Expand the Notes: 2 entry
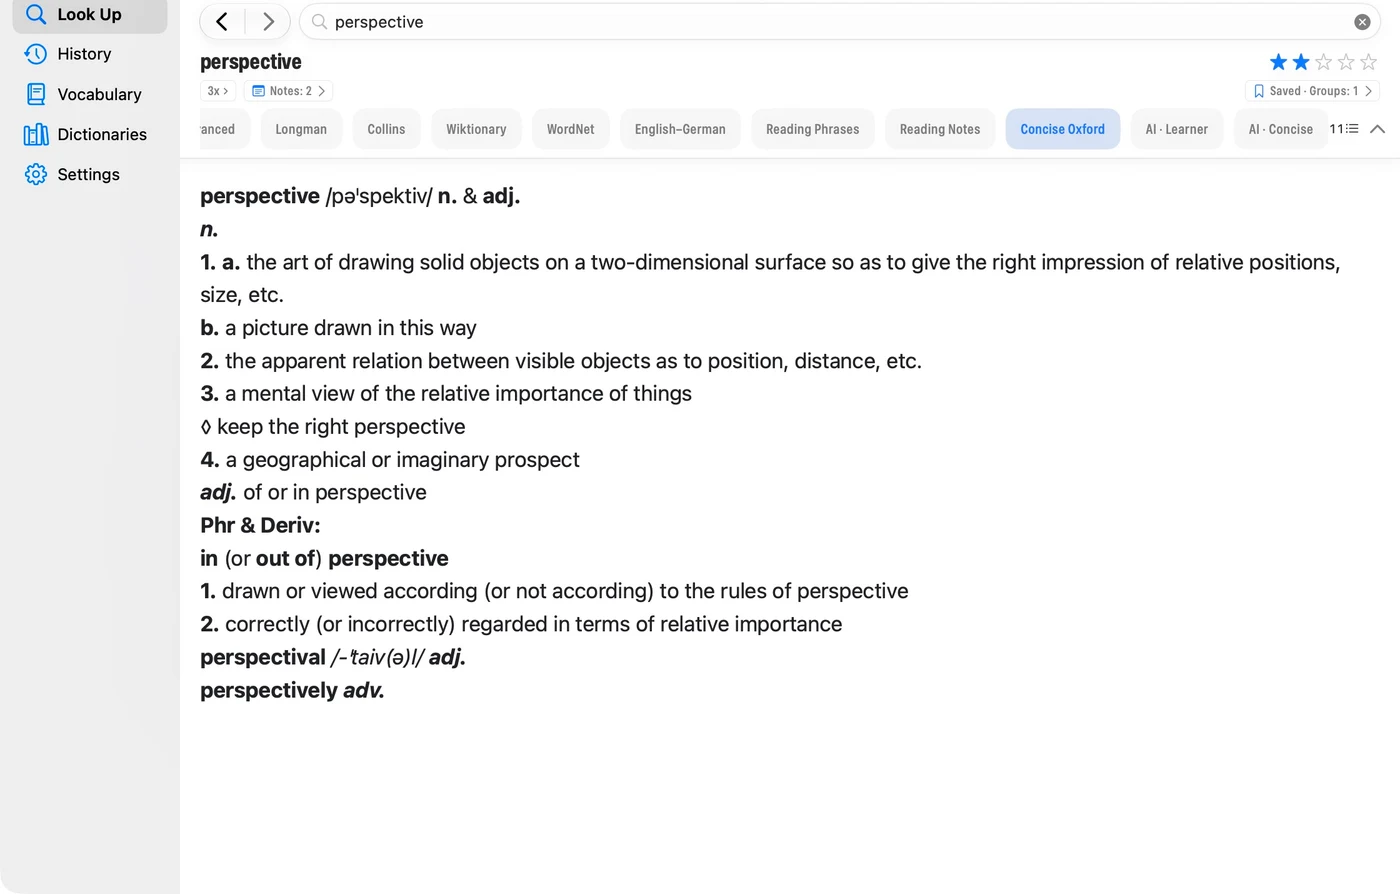This screenshot has width=1400, height=894. pos(289,91)
